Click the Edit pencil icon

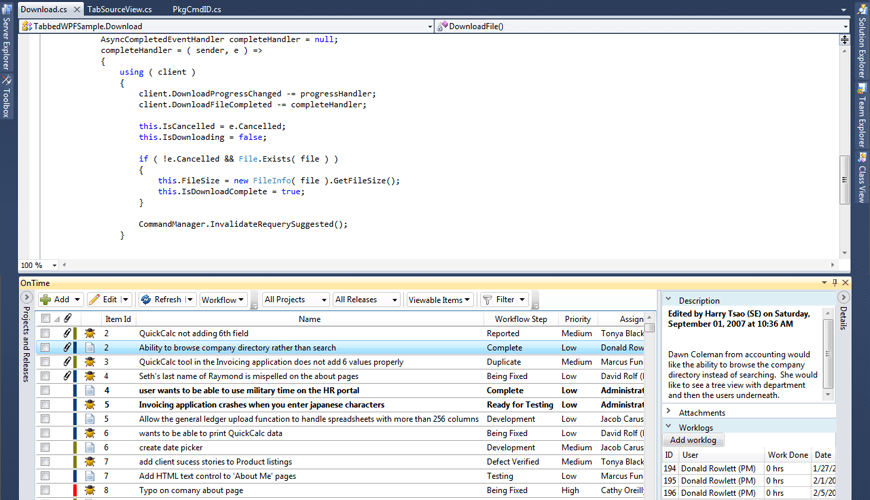pyautogui.click(x=95, y=299)
